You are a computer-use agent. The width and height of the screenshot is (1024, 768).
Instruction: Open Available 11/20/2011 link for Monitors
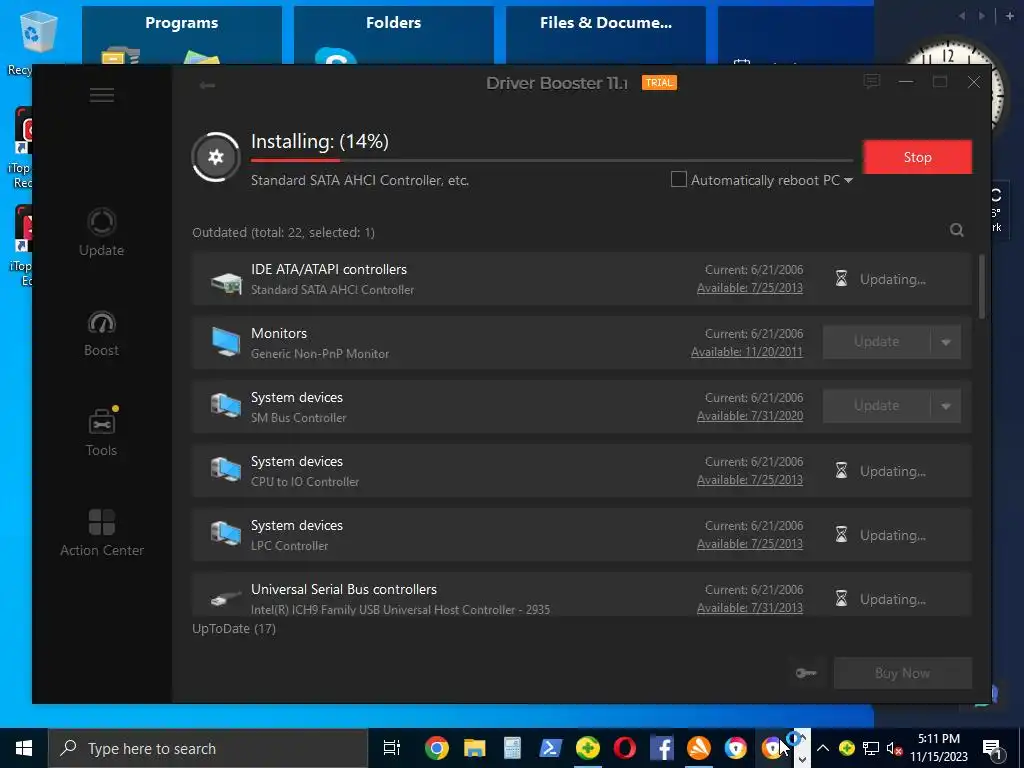[x=747, y=352]
